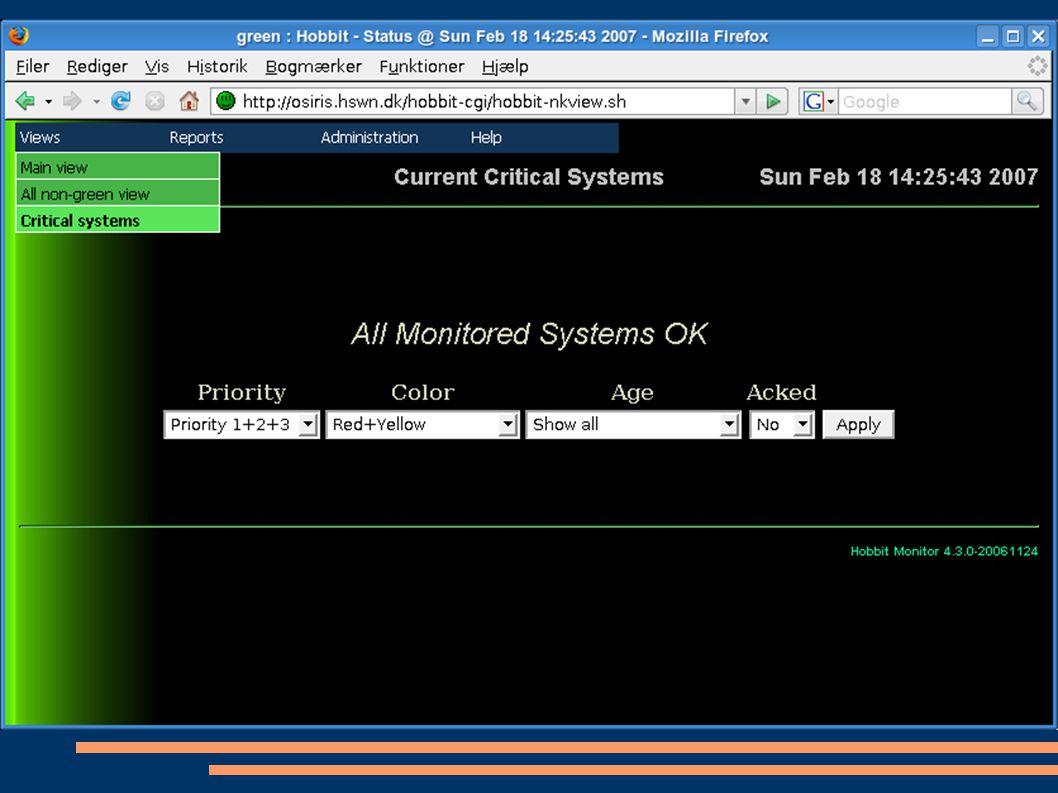Click the search magnifier icon
Image resolution: width=1058 pixels, height=793 pixels.
1027,101
